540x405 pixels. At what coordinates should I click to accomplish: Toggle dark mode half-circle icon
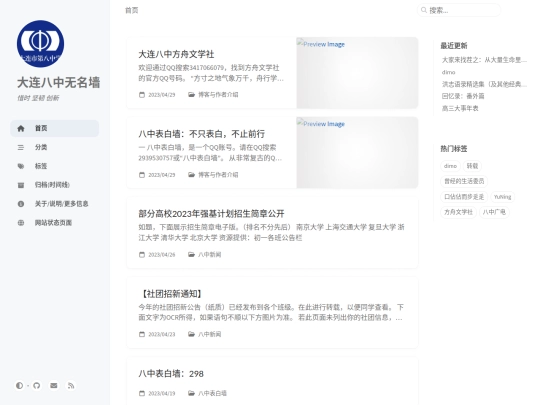coord(19,385)
